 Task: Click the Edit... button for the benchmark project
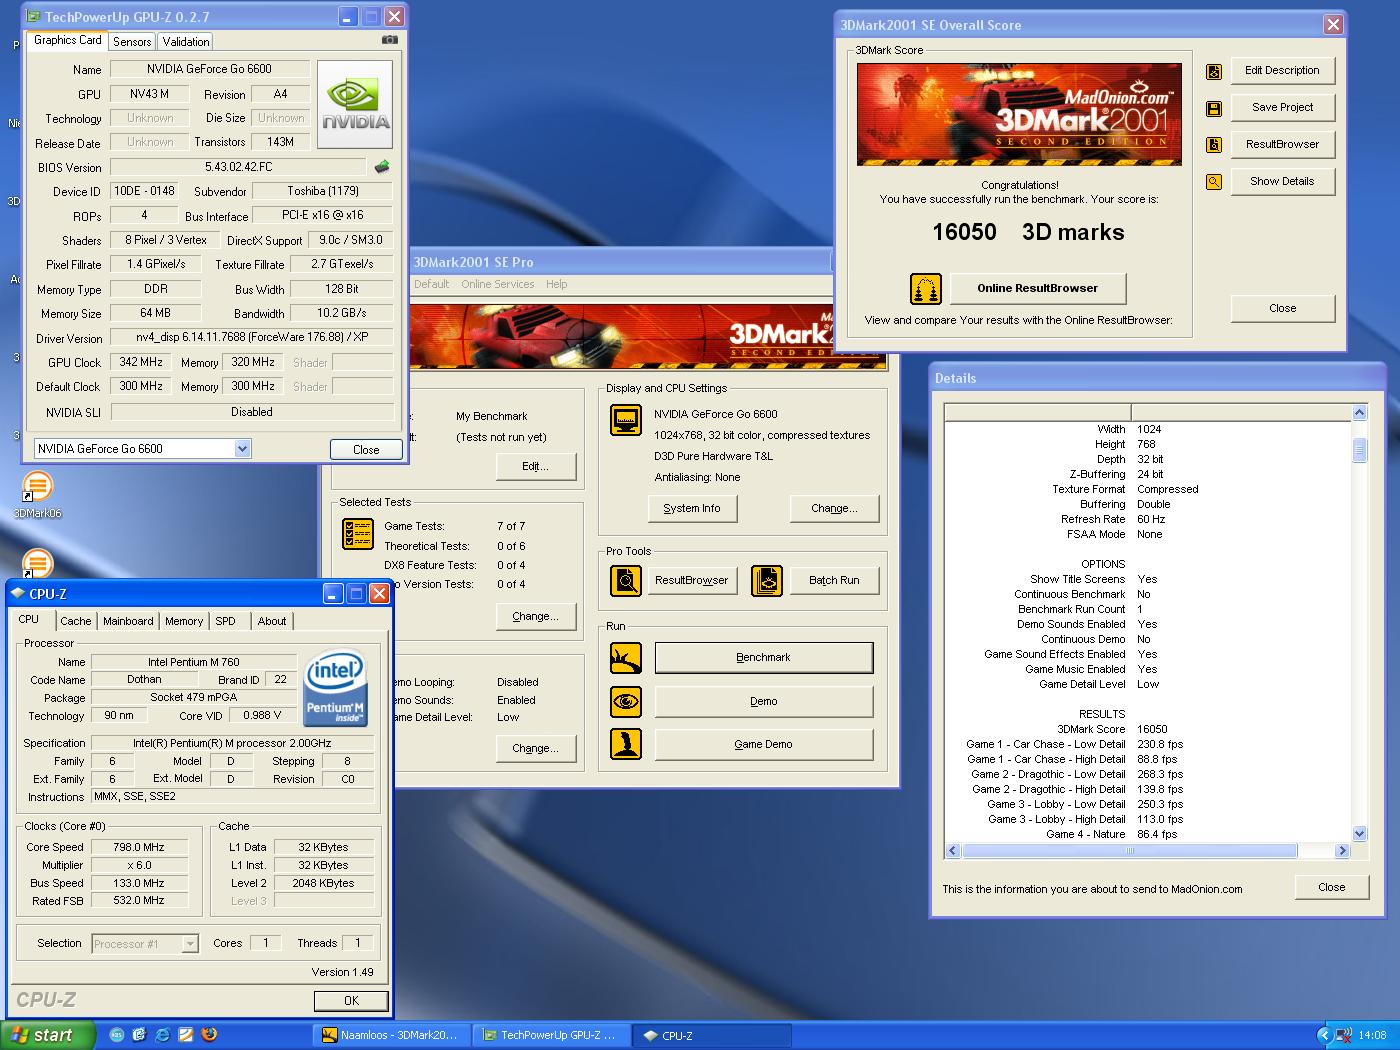[536, 467]
